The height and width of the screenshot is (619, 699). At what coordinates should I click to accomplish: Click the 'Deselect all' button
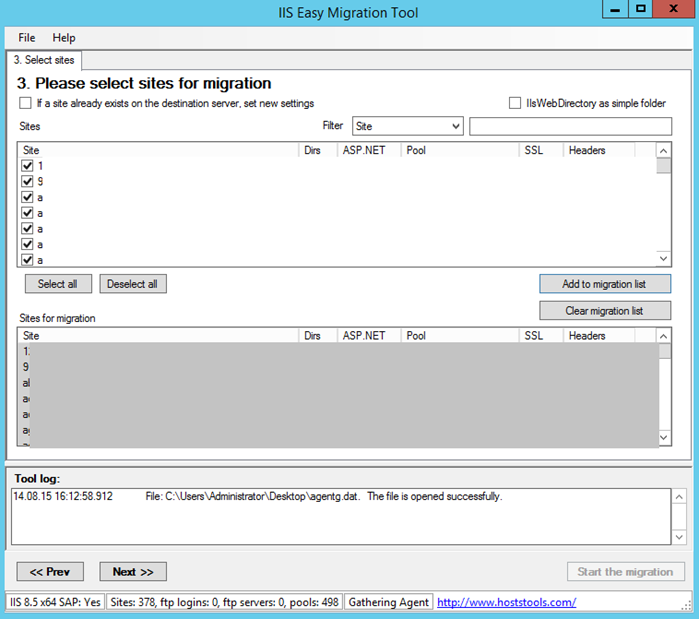[x=132, y=284]
